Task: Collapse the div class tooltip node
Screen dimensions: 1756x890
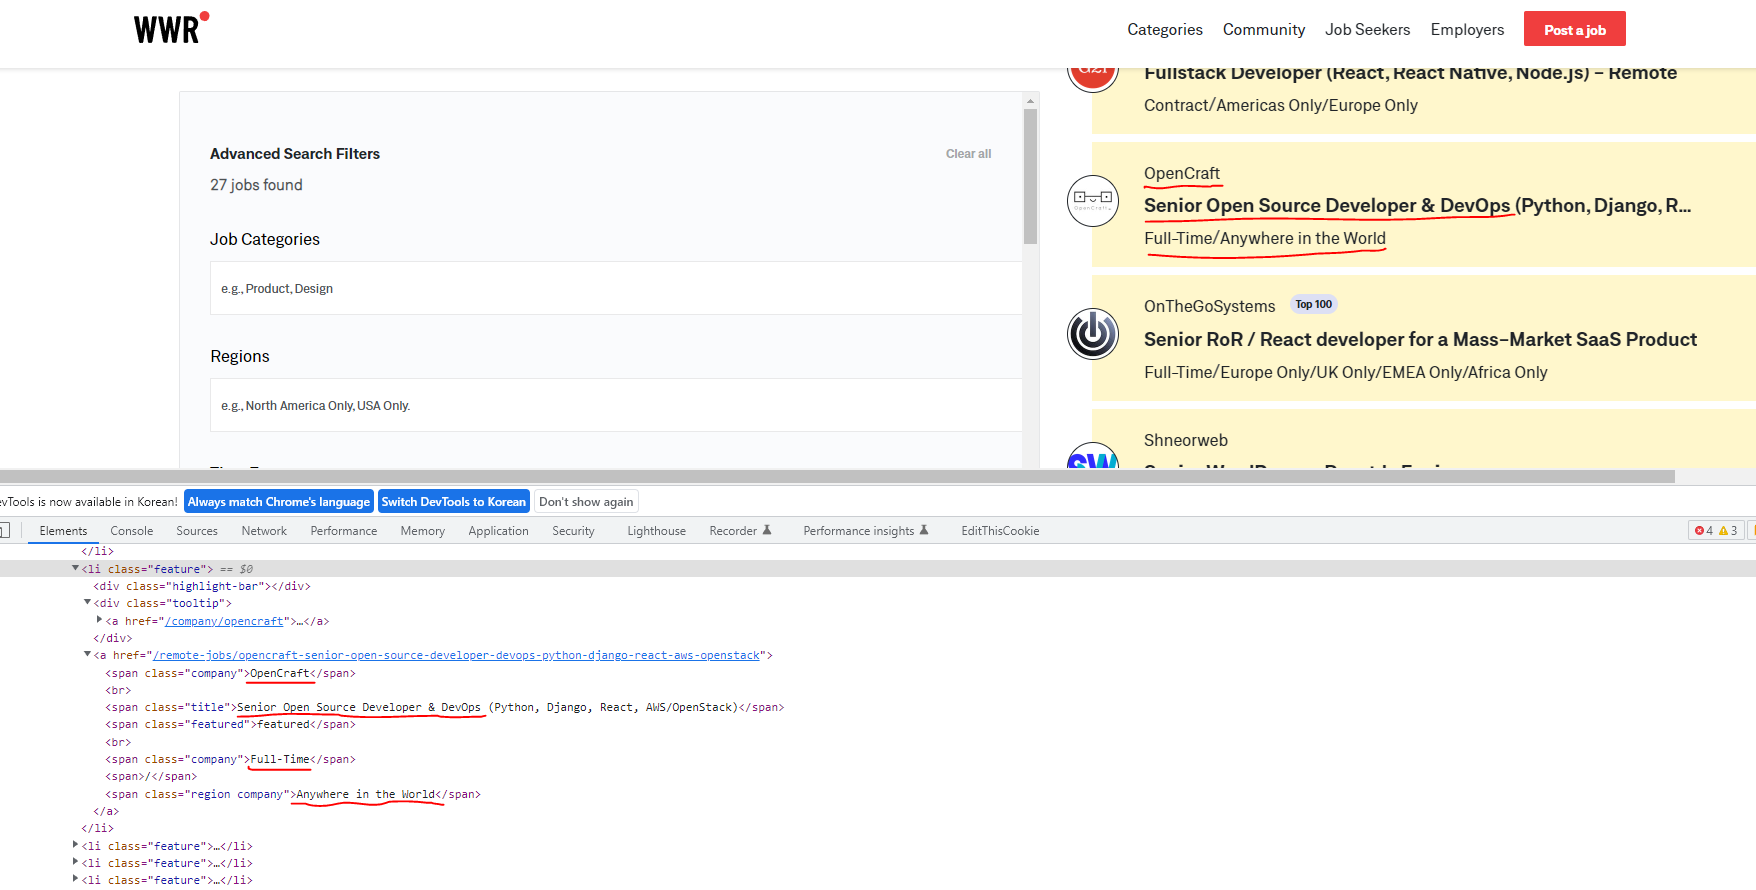Action: [87, 602]
